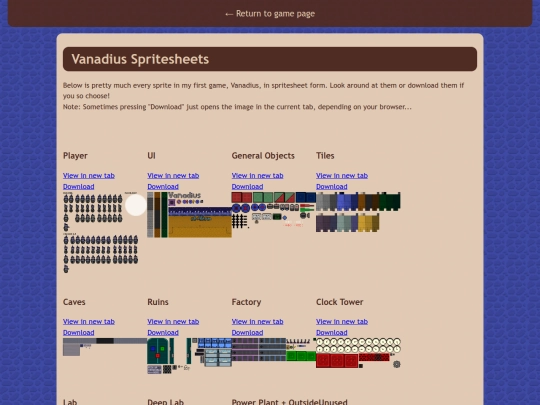540x405 pixels.
Task: Click the Caves section heading
Action: tap(74, 302)
